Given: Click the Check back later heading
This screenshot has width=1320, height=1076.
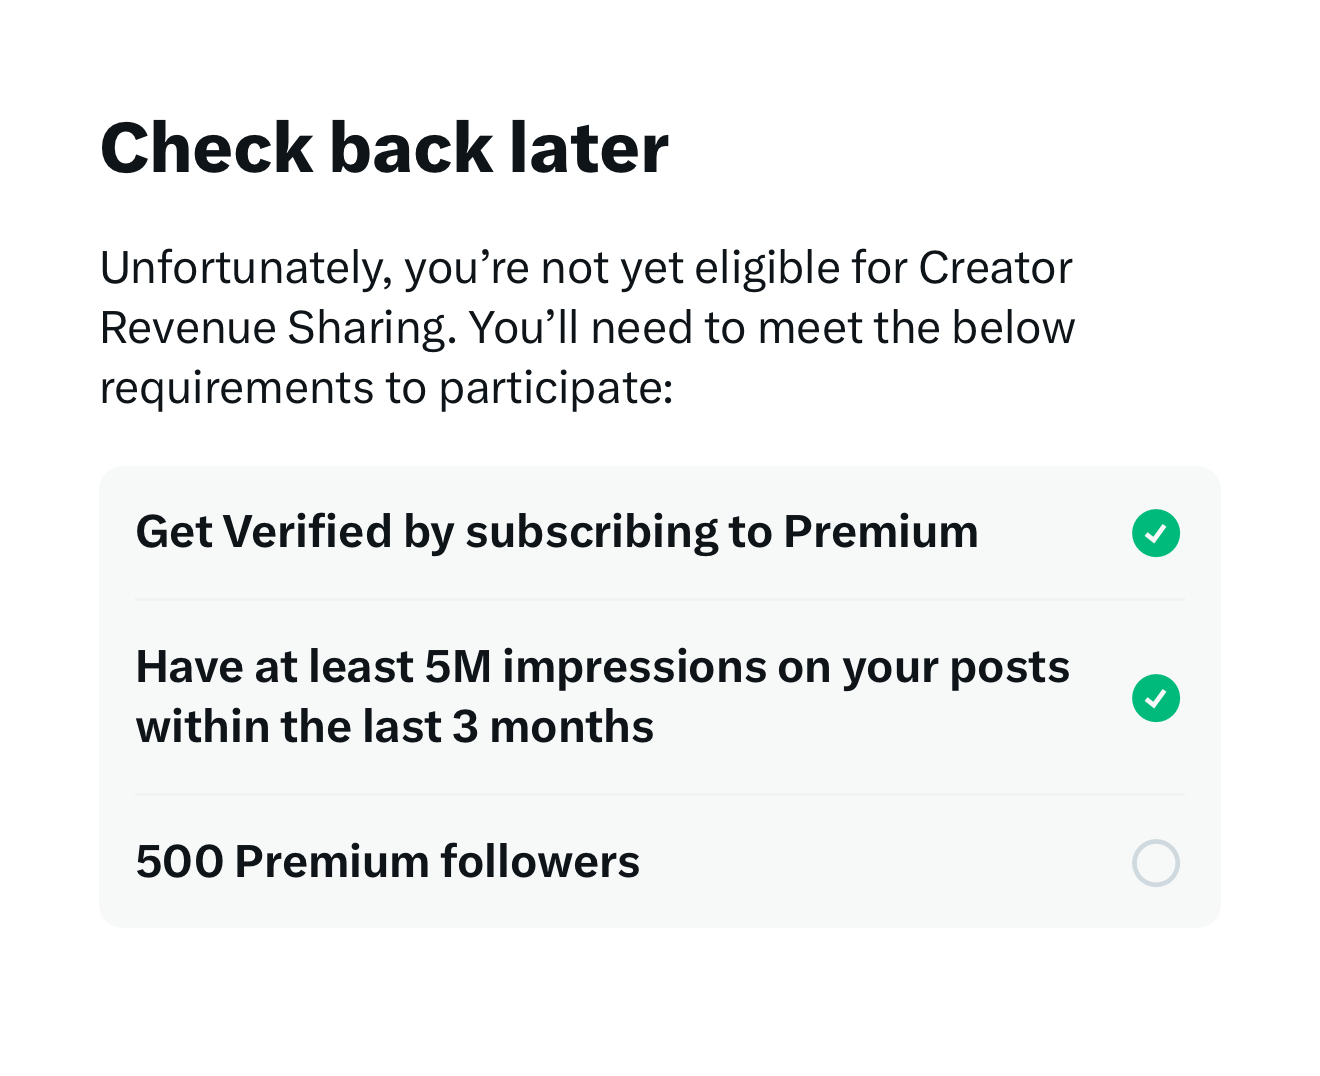Looking at the screenshot, I should click(x=384, y=149).
